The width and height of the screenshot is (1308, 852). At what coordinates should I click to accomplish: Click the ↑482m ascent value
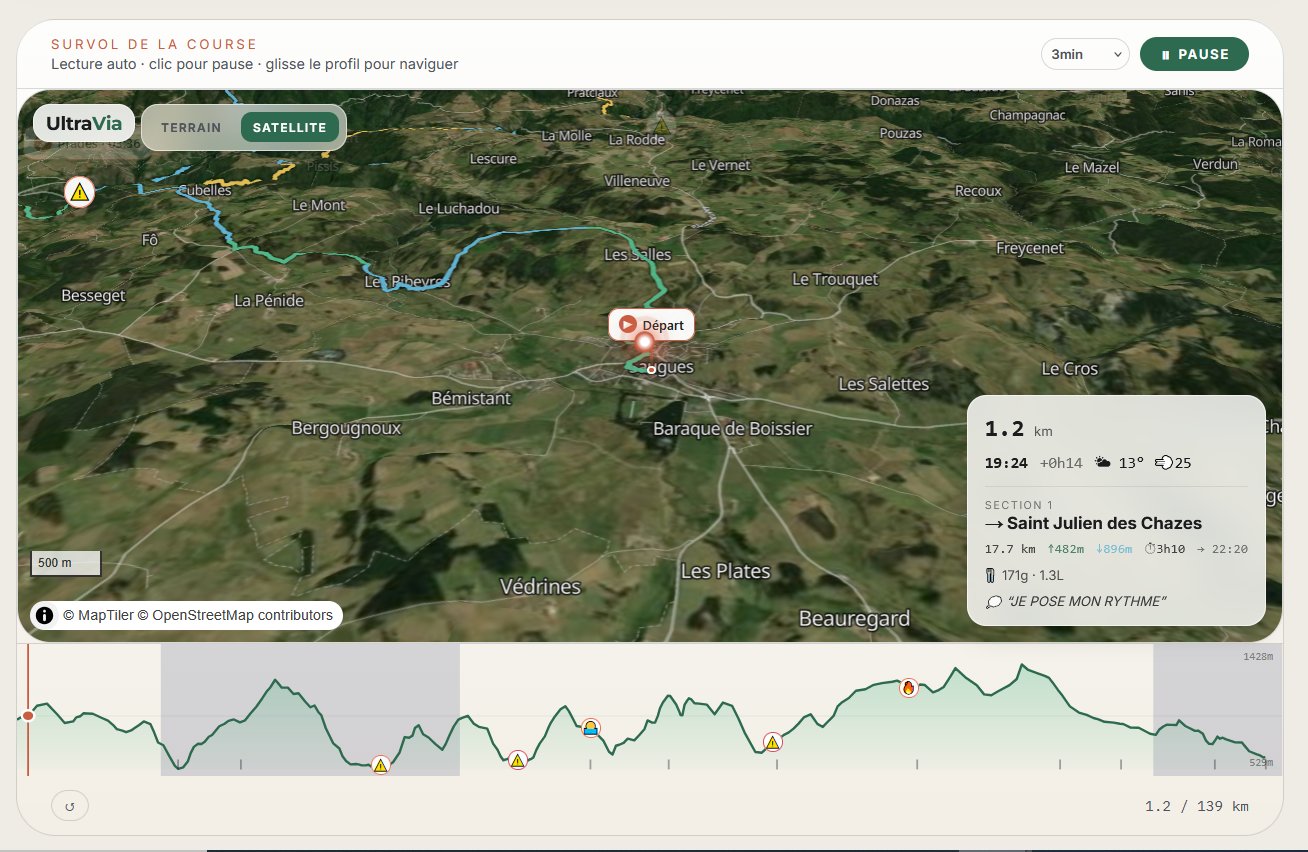(x=1067, y=549)
